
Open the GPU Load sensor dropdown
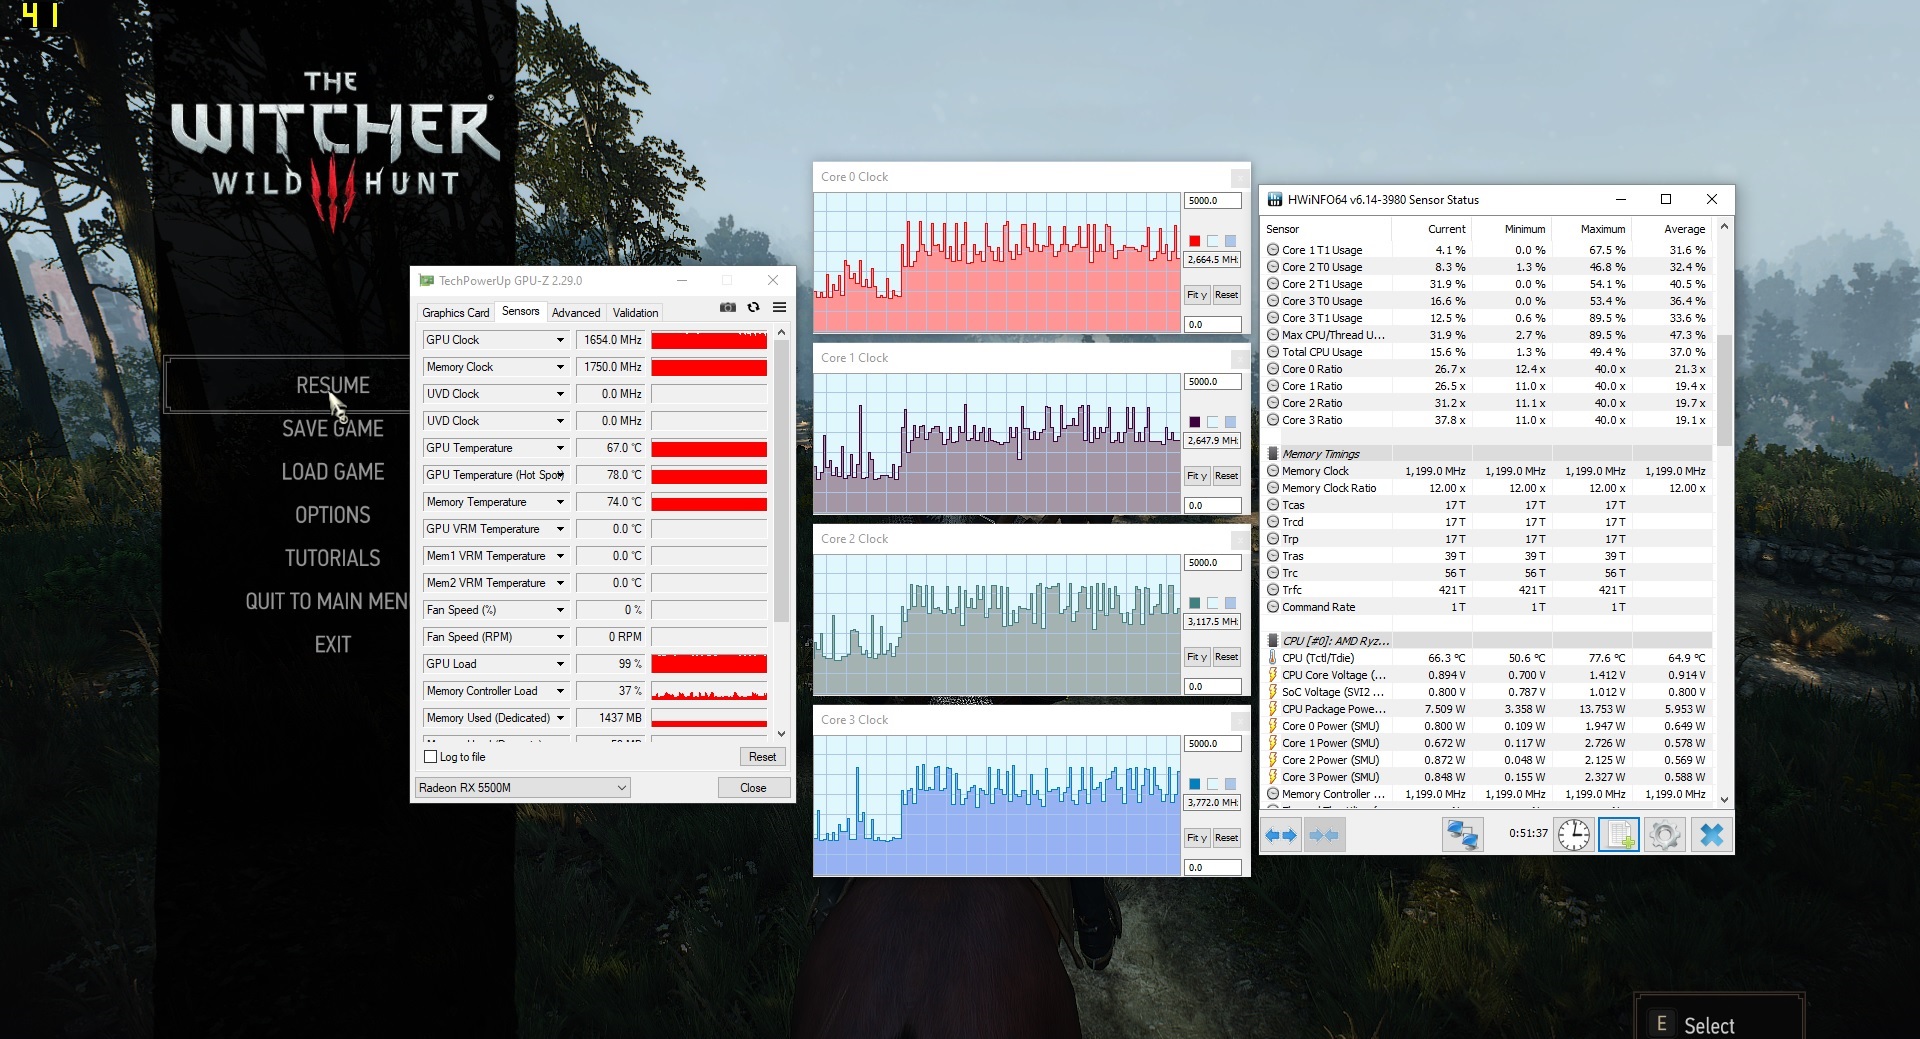560,664
